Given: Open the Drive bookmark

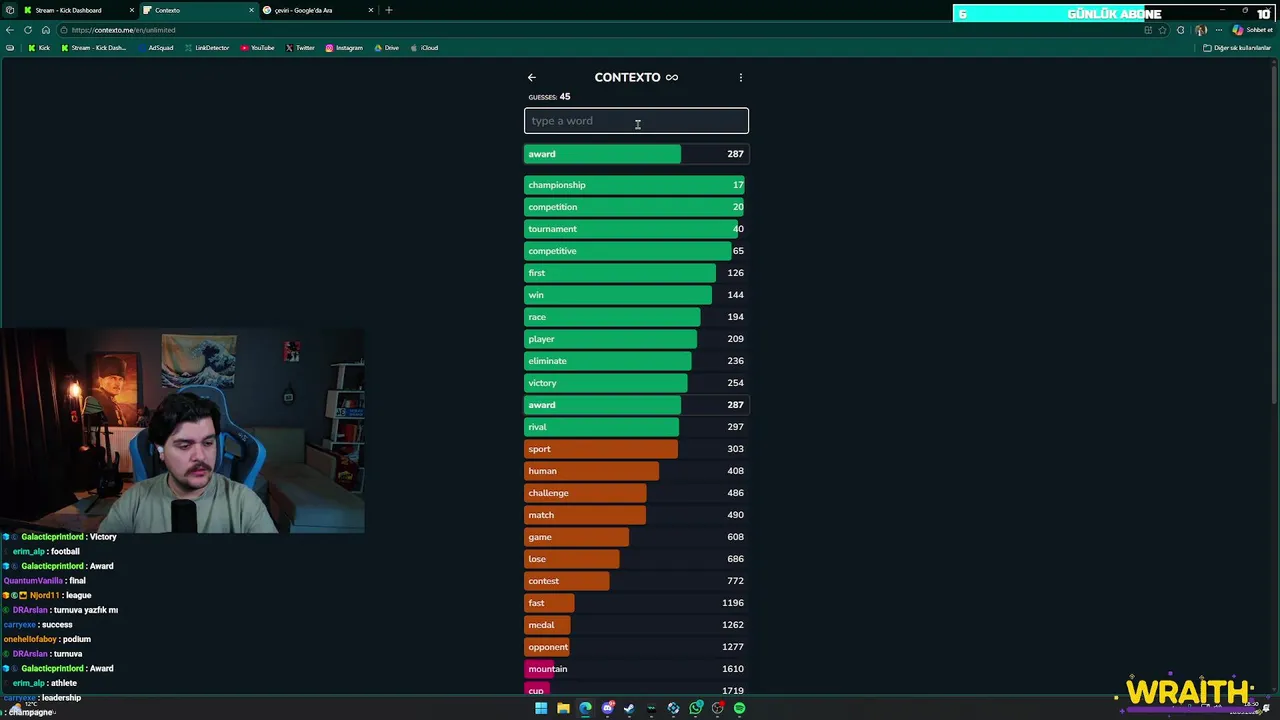Looking at the screenshot, I should coord(386,48).
